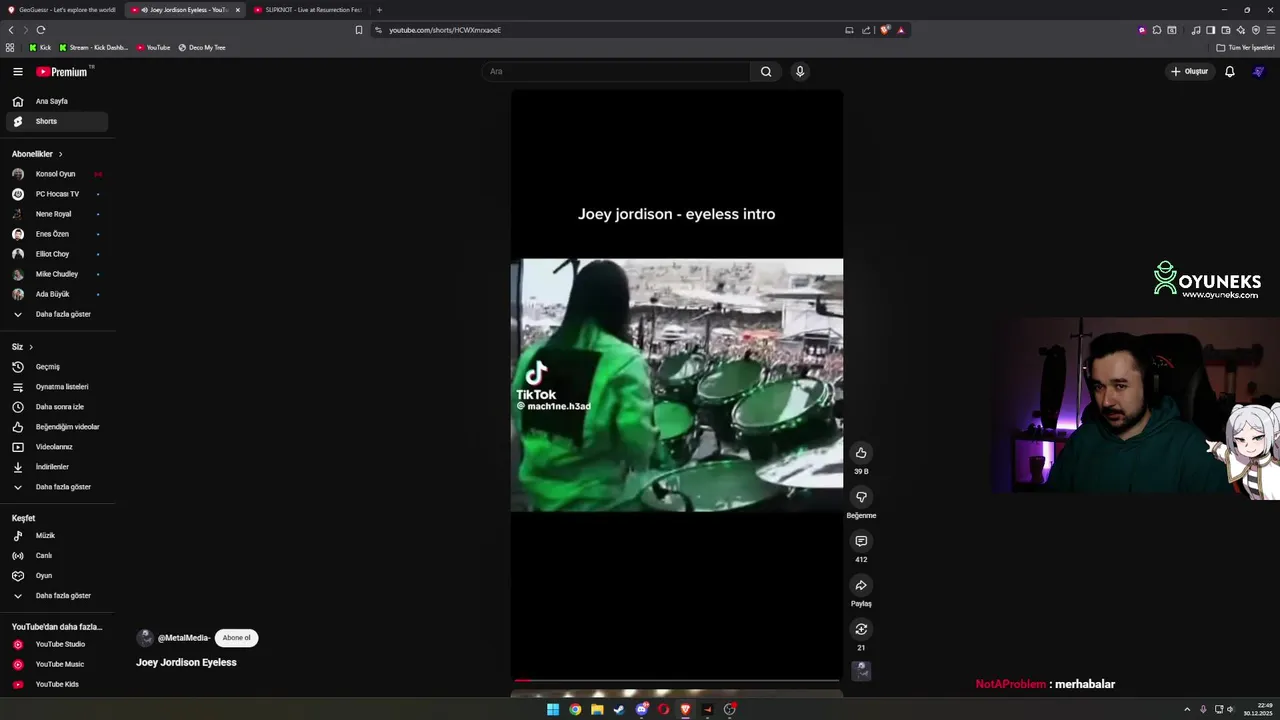1280x720 pixels.
Task: Click the address bar URL
Action: click(x=445, y=30)
